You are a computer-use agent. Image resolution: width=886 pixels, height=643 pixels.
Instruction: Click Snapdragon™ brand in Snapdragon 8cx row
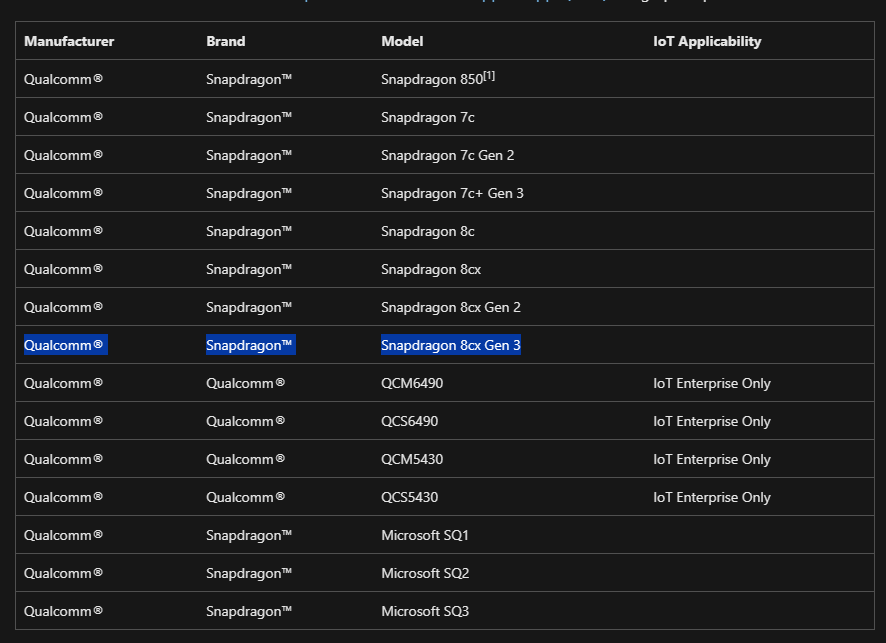pos(249,269)
